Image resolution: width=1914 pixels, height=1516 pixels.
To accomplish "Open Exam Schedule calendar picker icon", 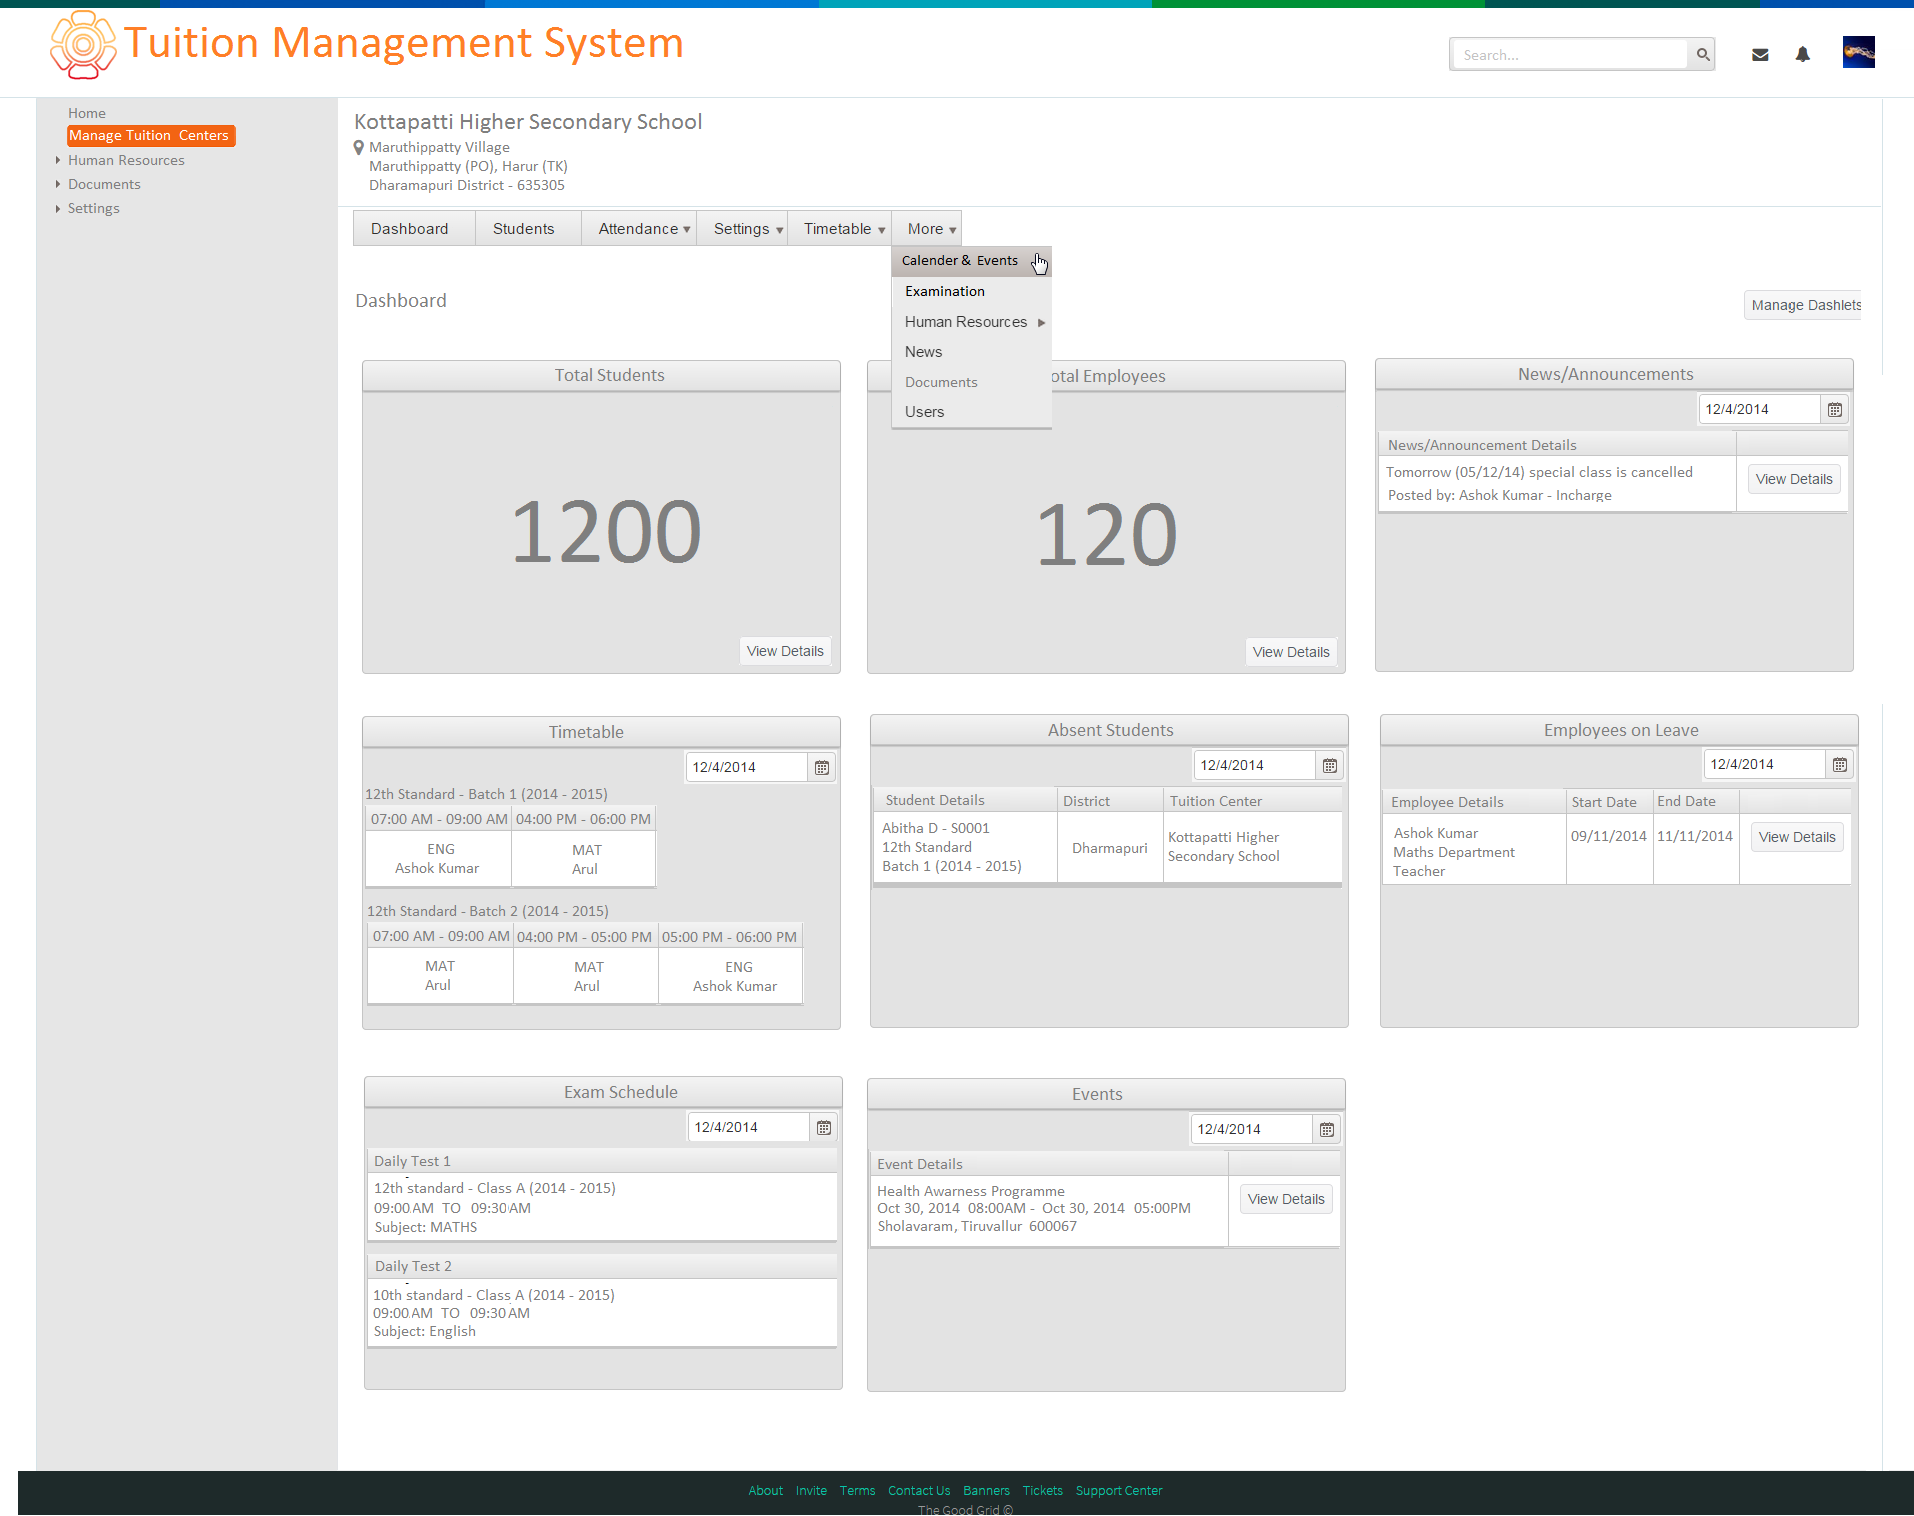I will click(823, 1127).
